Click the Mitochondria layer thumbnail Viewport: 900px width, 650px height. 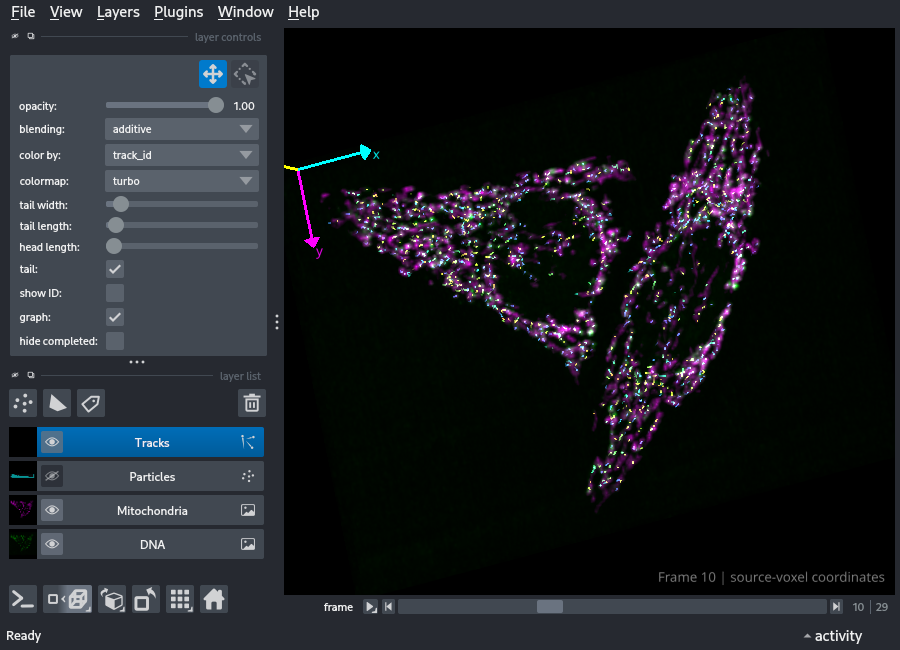tap(23, 510)
